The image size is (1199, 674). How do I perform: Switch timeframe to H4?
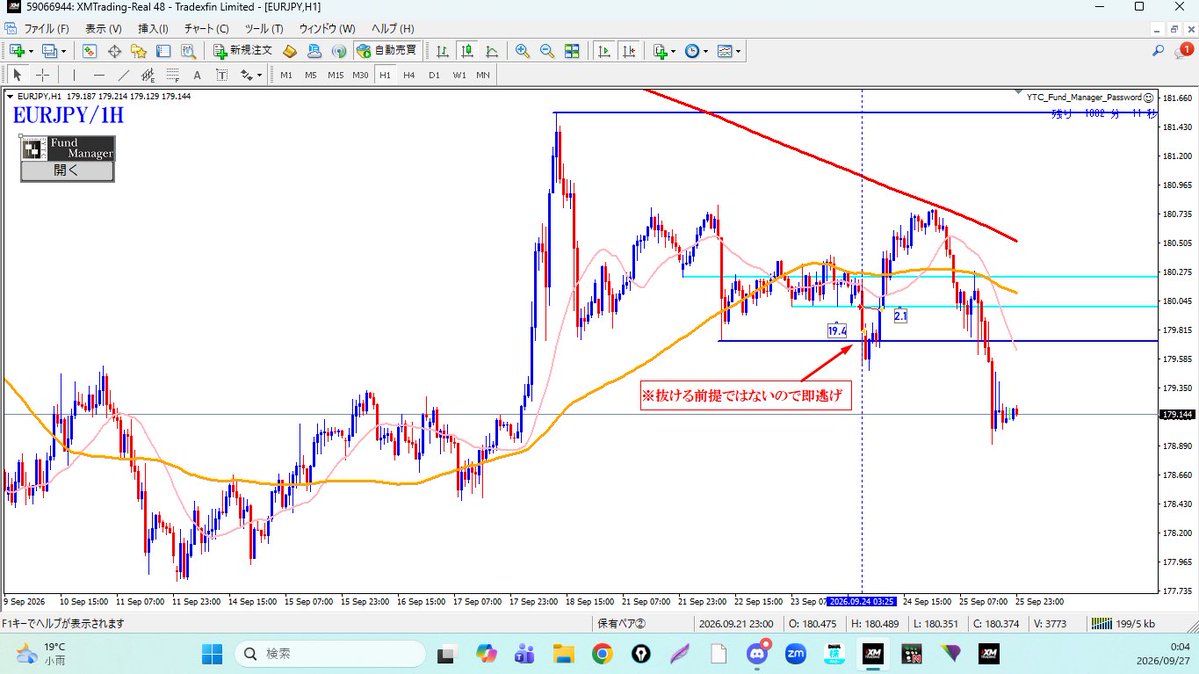click(x=409, y=75)
